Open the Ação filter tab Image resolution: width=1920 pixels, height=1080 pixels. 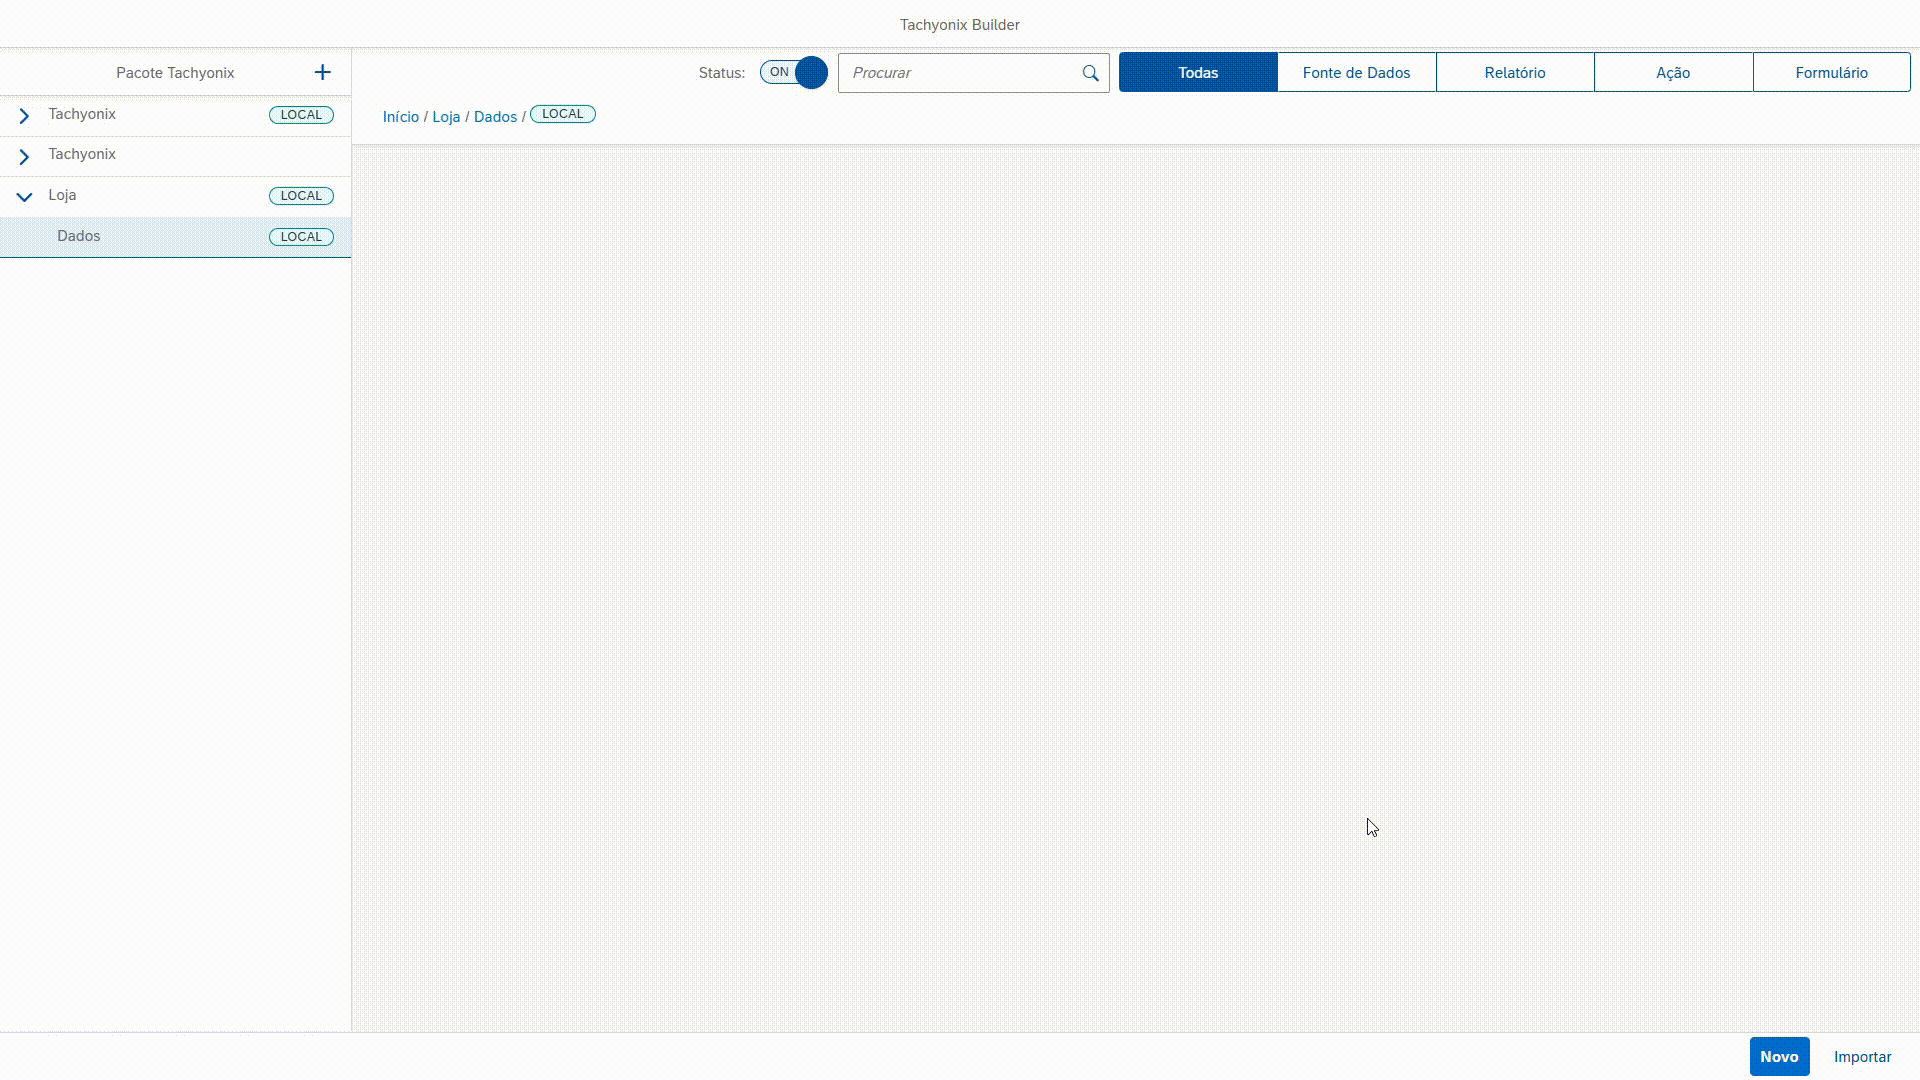tap(1672, 72)
